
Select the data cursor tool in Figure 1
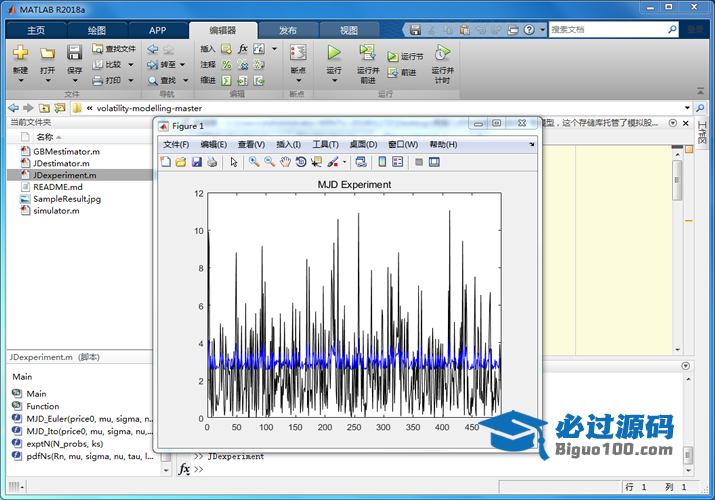(x=316, y=162)
